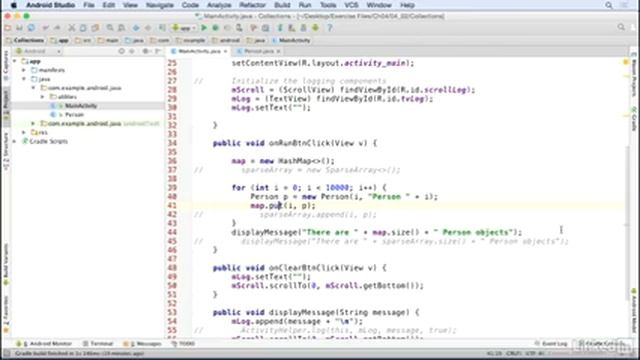Click the Paste toolbar icon
This screenshot has width=640, height=360.
(95, 28)
